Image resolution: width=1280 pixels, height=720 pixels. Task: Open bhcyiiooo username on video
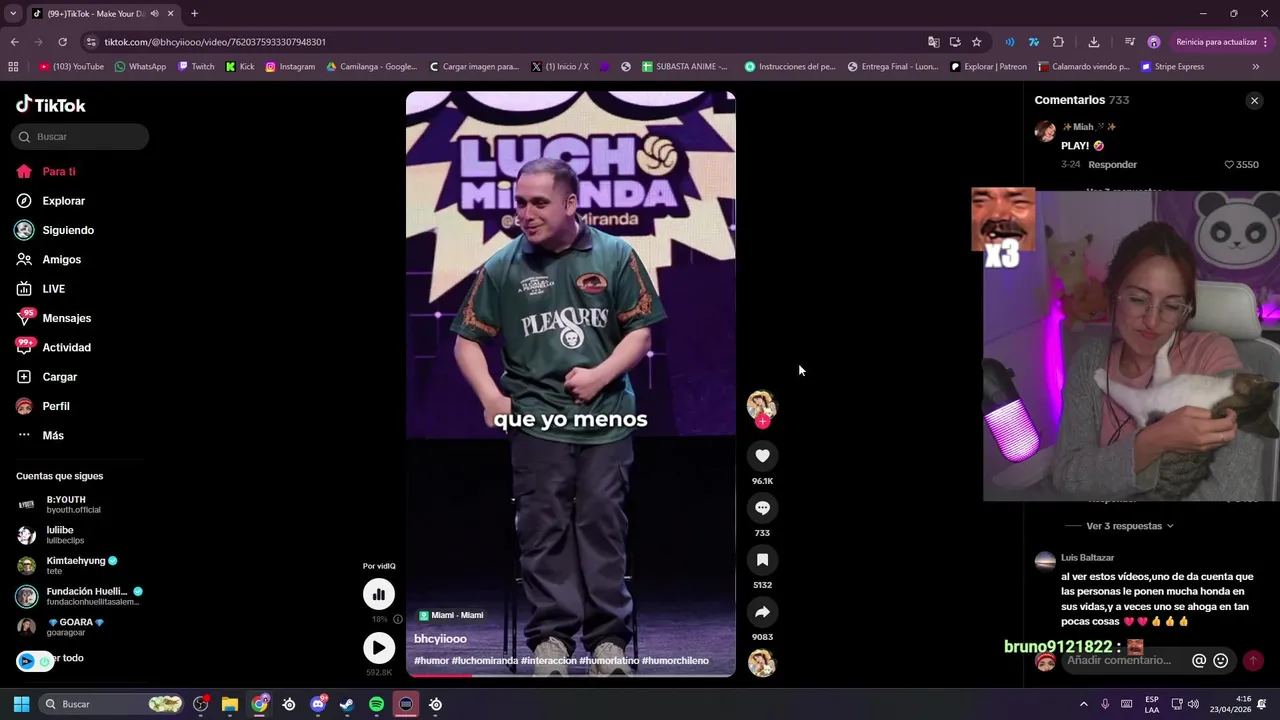[440, 639]
